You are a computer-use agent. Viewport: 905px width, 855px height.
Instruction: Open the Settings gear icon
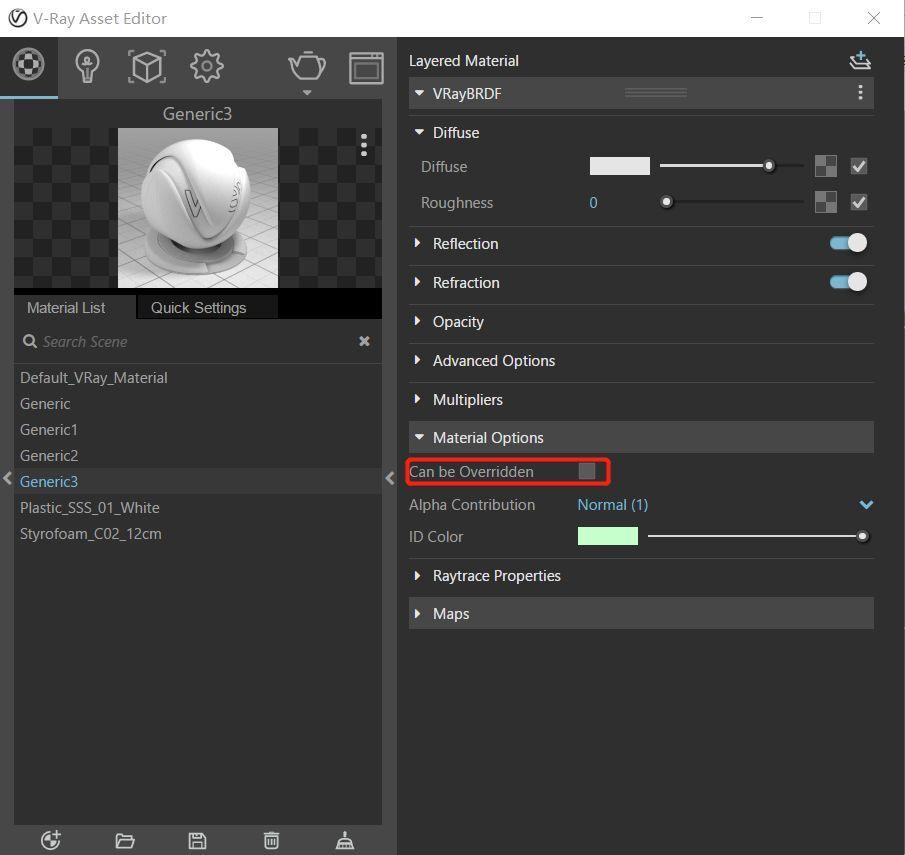pos(207,66)
